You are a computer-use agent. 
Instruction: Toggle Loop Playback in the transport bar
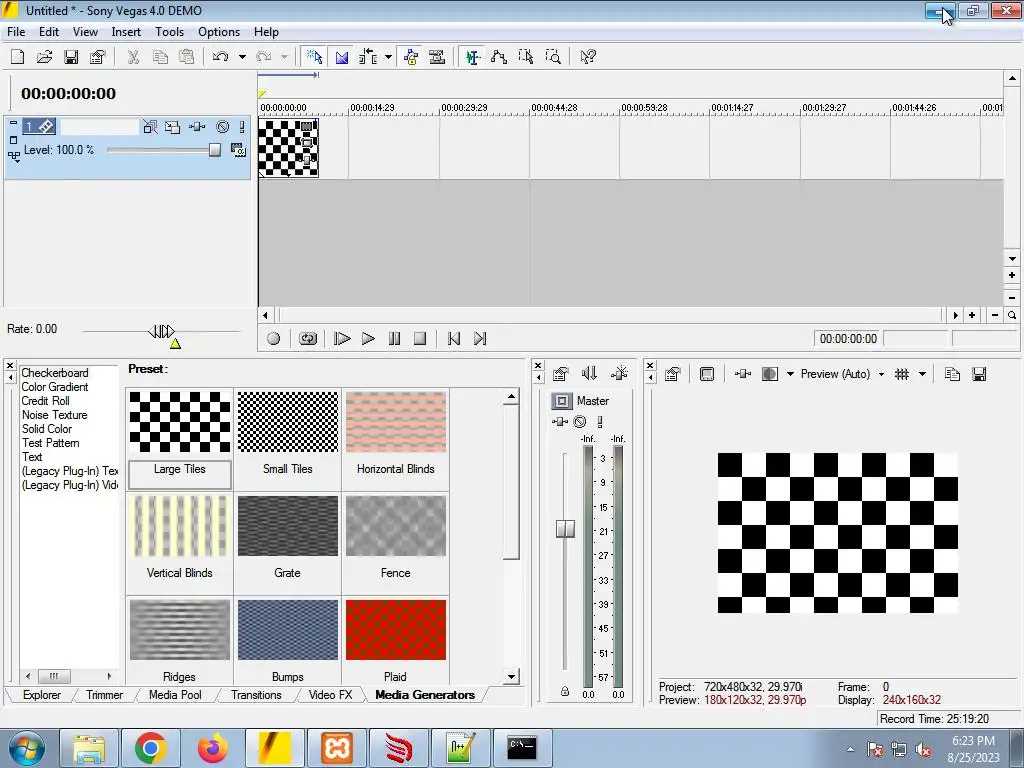[x=308, y=339]
